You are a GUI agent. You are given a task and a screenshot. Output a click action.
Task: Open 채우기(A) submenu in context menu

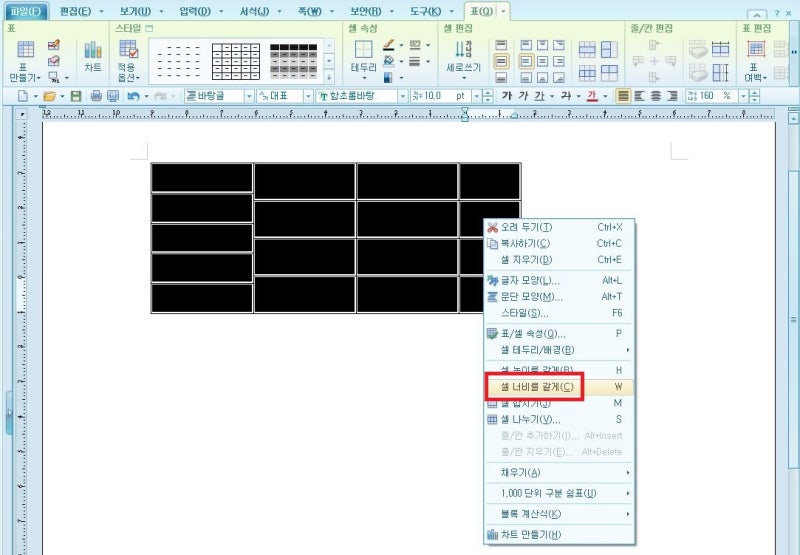click(x=559, y=473)
